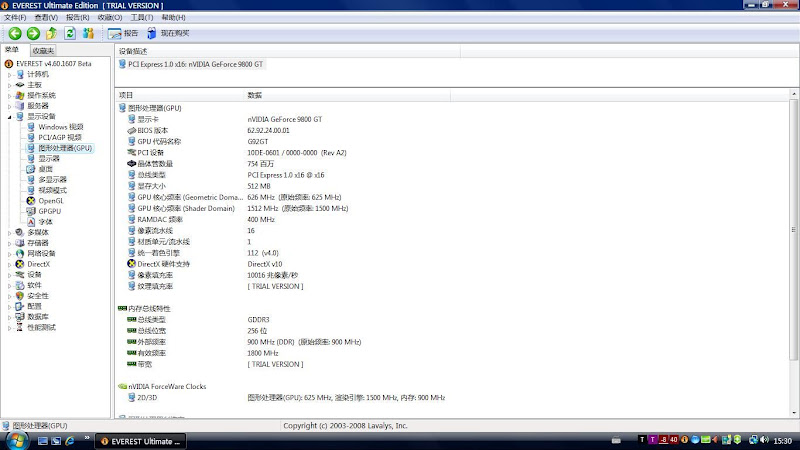Click the 字体 fonts icon in tree
Image resolution: width=800 pixels, height=450 pixels.
point(31,222)
